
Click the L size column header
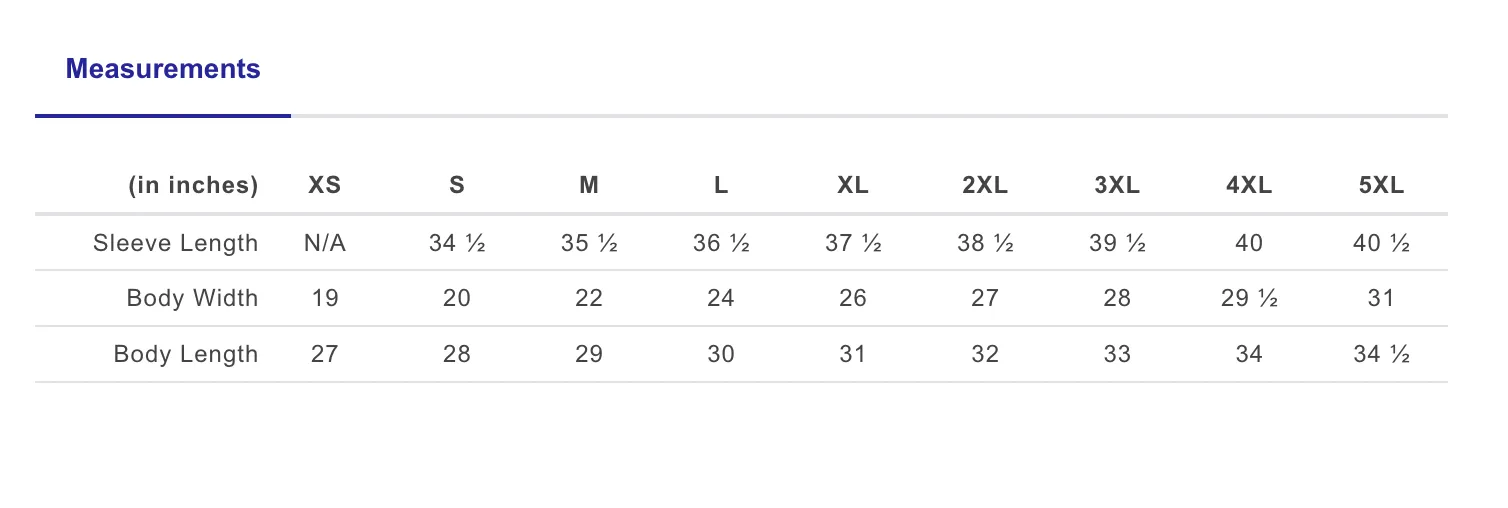point(721,185)
